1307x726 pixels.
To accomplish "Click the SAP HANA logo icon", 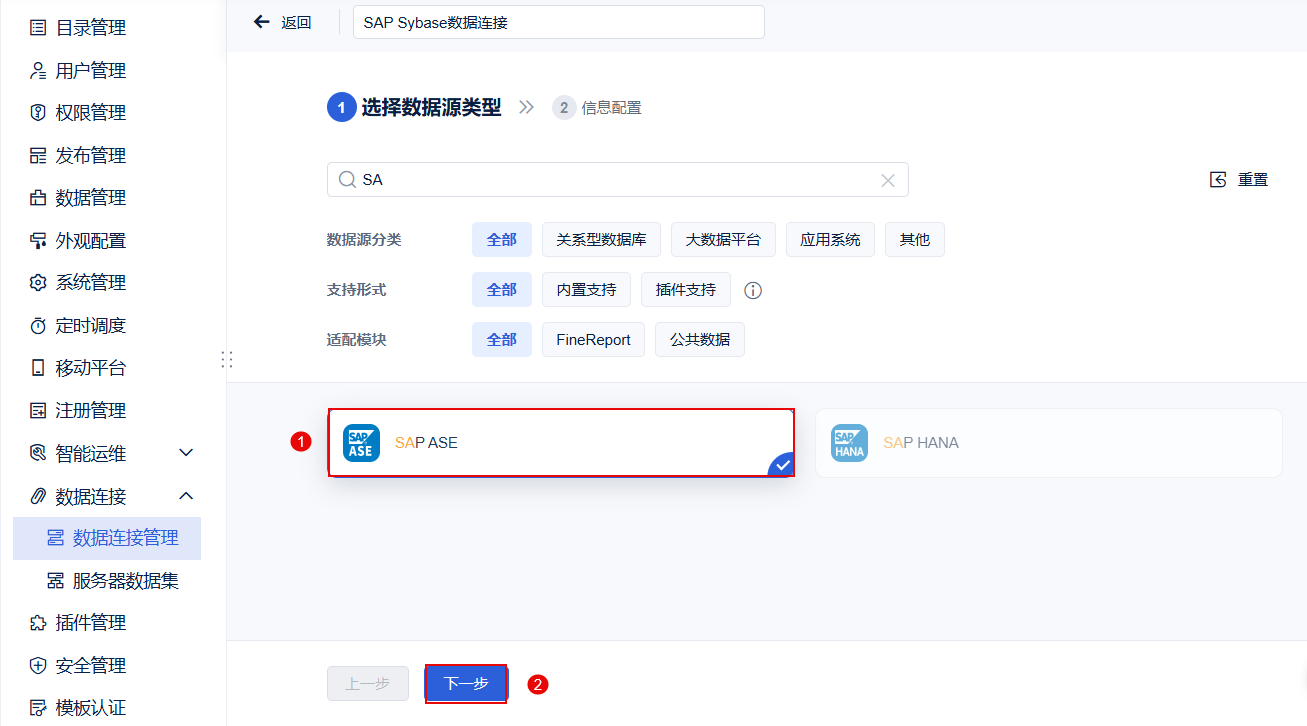I will tap(849, 442).
